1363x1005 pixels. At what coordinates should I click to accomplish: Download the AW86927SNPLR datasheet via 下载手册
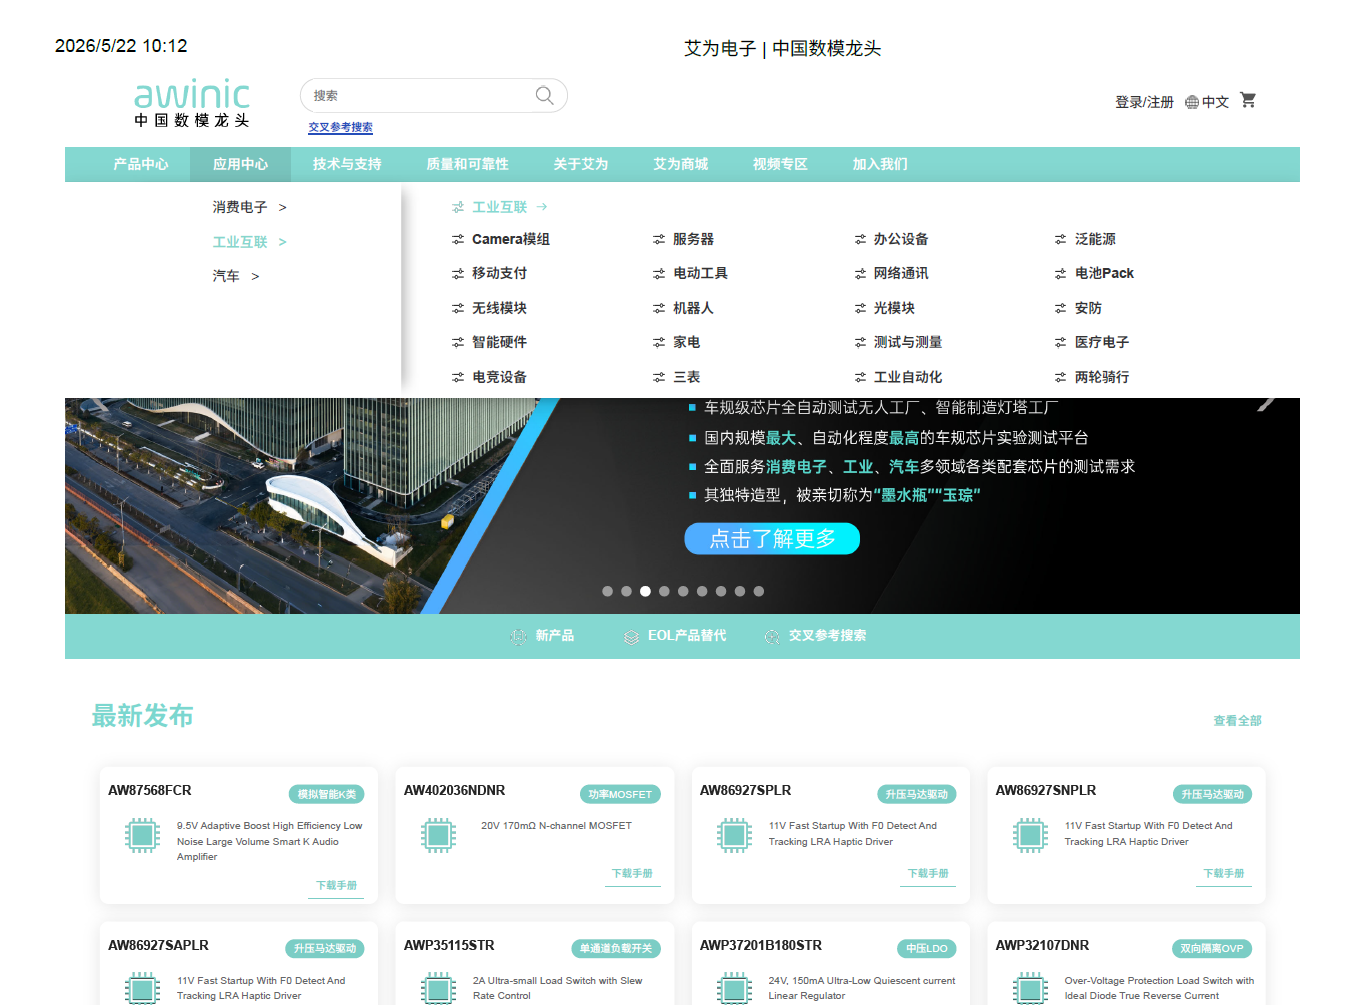point(1224,874)
